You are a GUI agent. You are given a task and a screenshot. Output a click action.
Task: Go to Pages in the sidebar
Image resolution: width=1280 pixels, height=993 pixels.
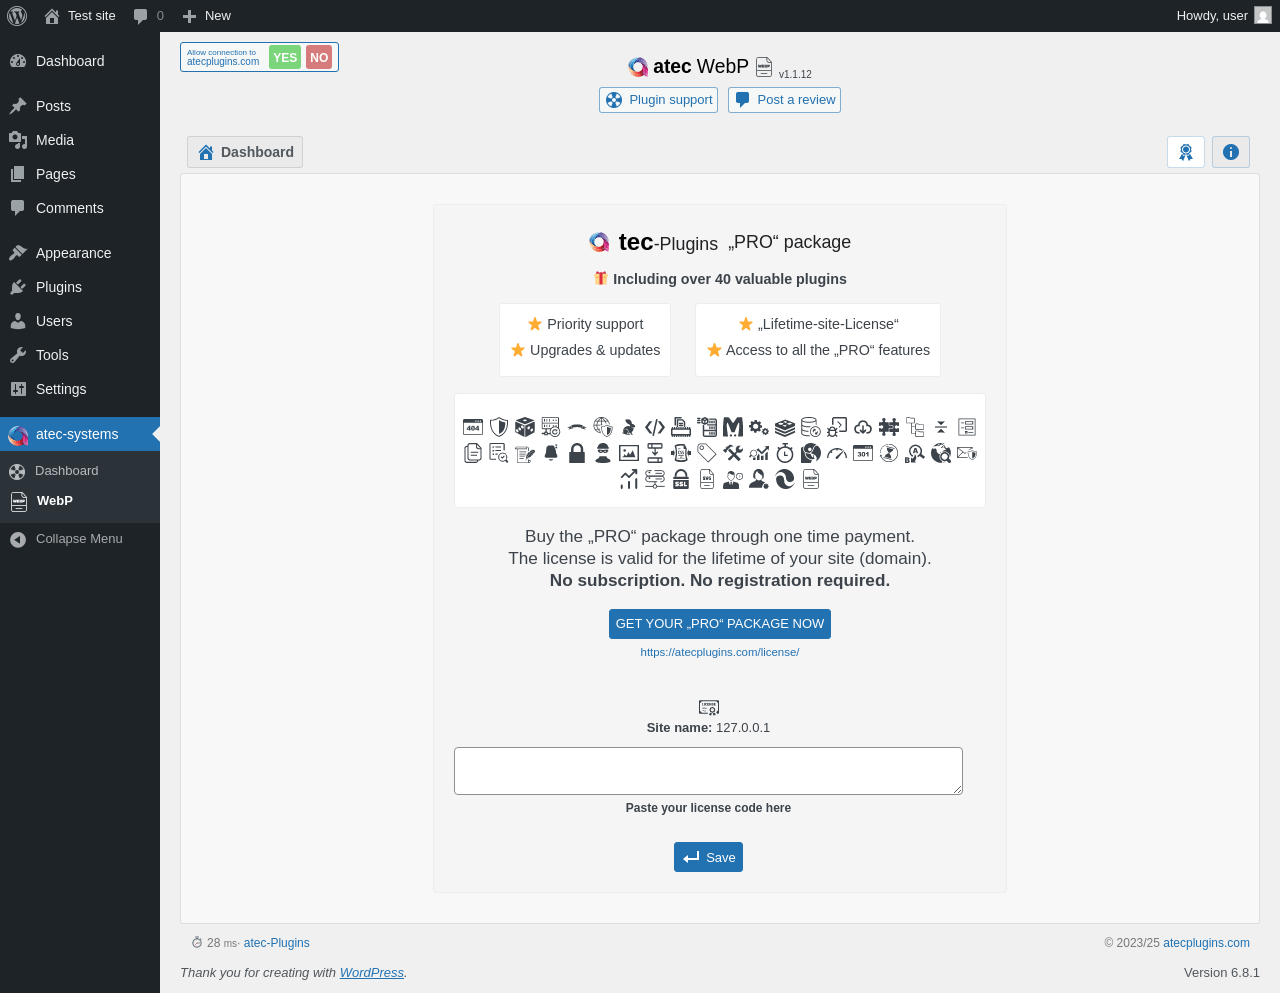80,174
